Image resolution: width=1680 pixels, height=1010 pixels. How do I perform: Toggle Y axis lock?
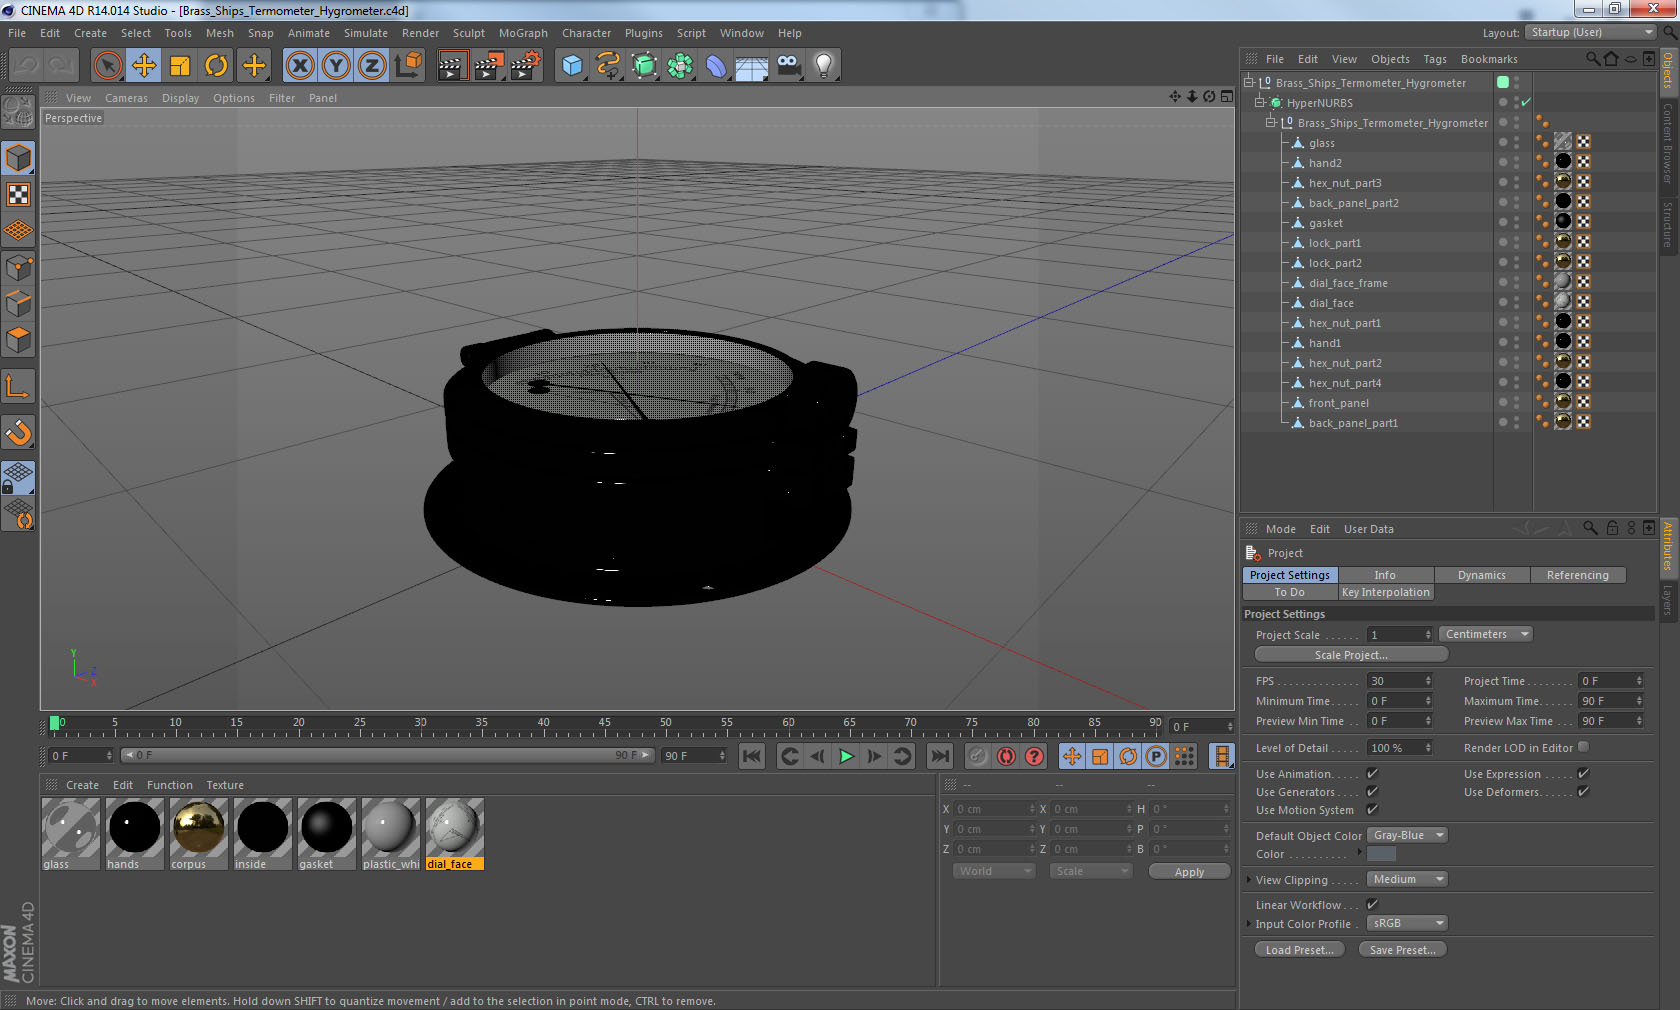[x=336, y=66]
